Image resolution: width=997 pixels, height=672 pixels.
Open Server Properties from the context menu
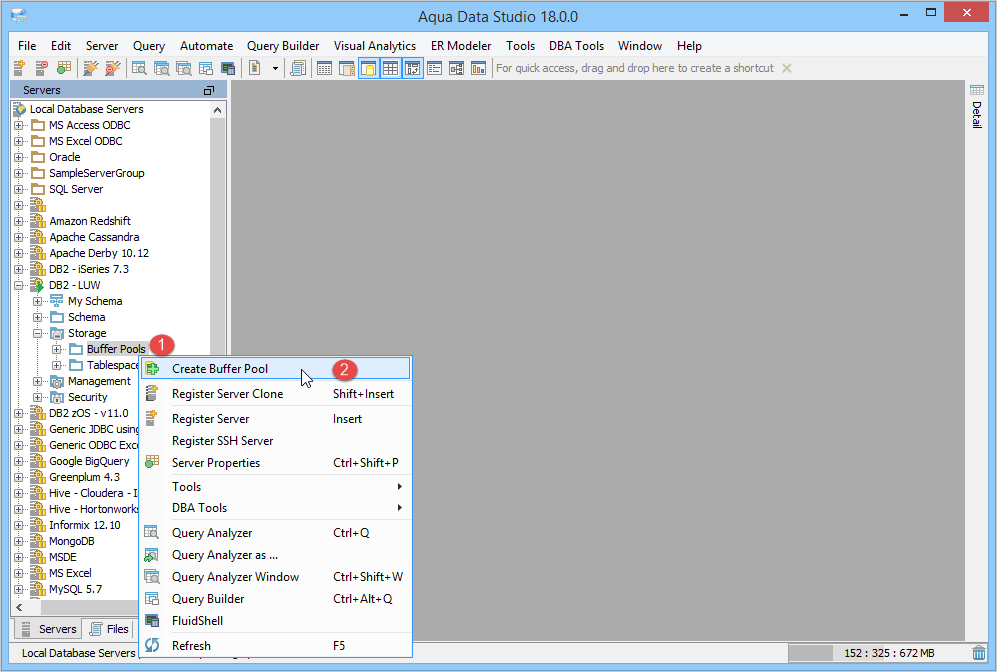(x=276, y=463)
